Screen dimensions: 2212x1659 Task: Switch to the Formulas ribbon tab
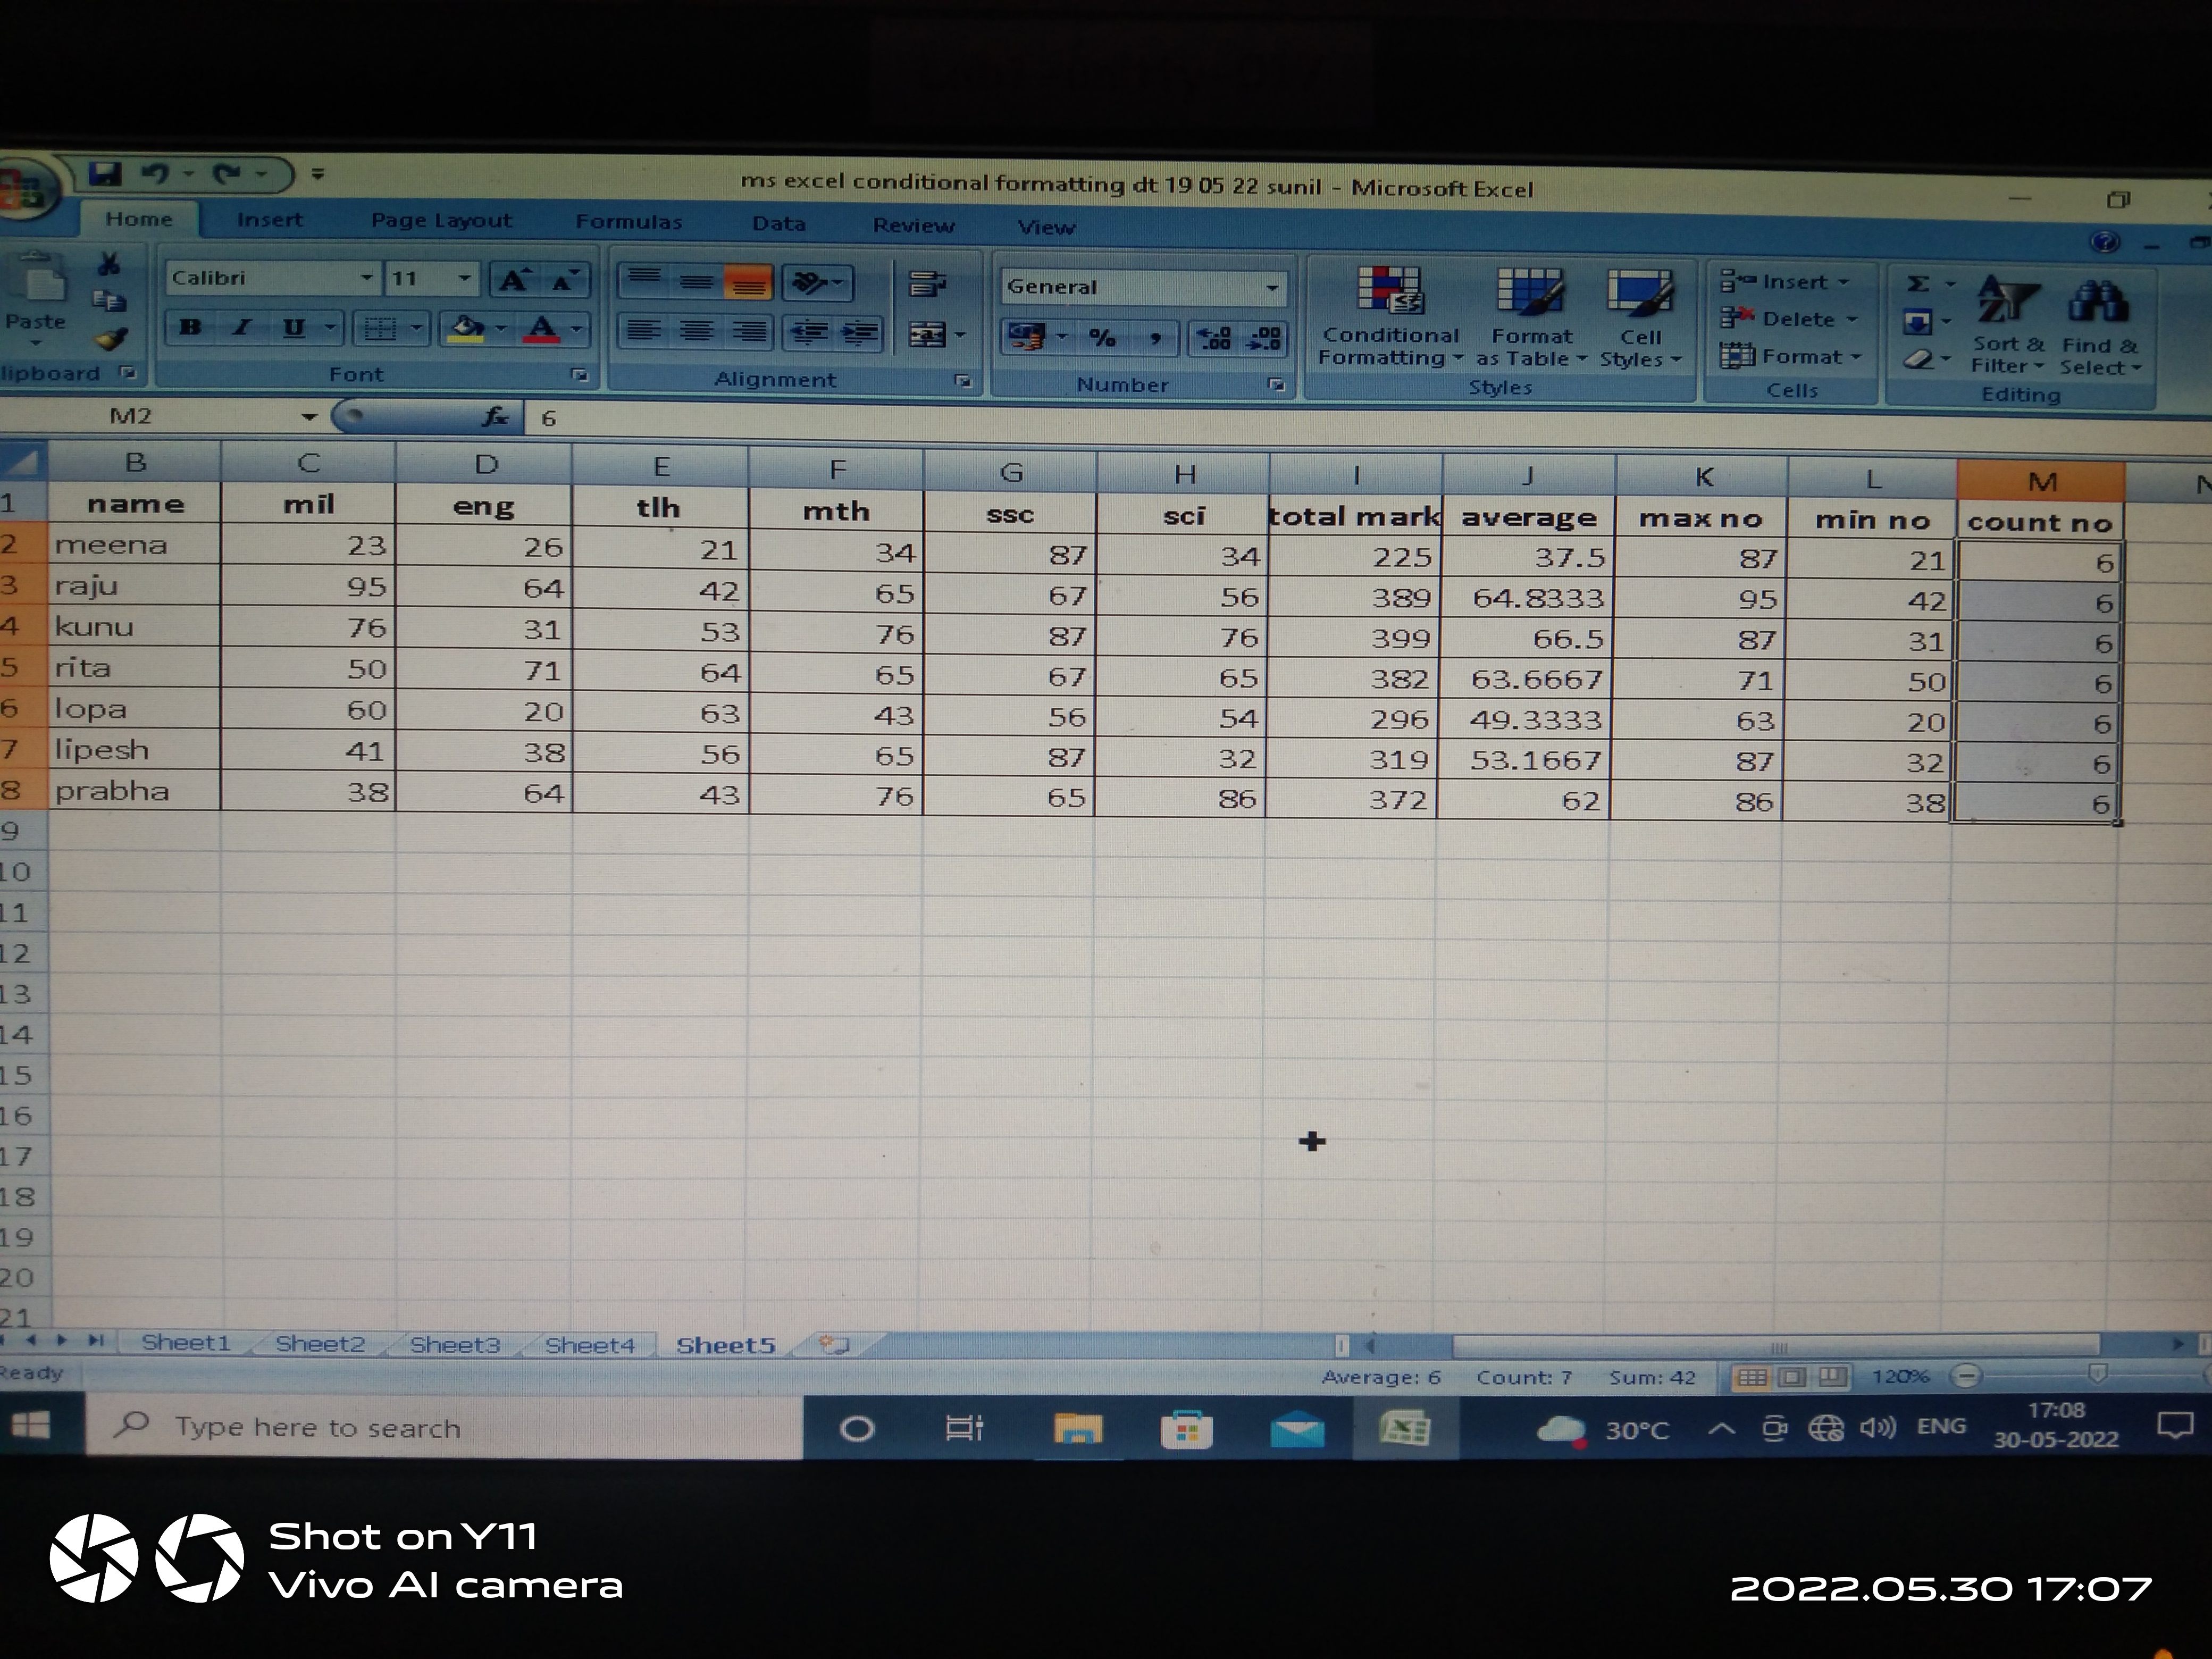point(628,222)
